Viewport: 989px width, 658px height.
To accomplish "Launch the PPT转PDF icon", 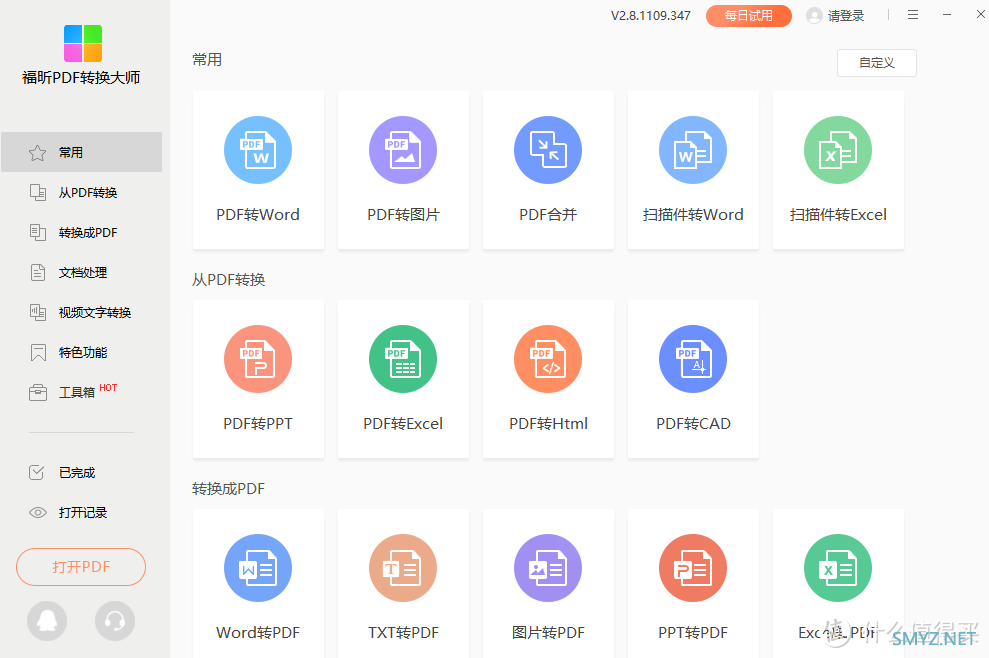I will point(693,568).
